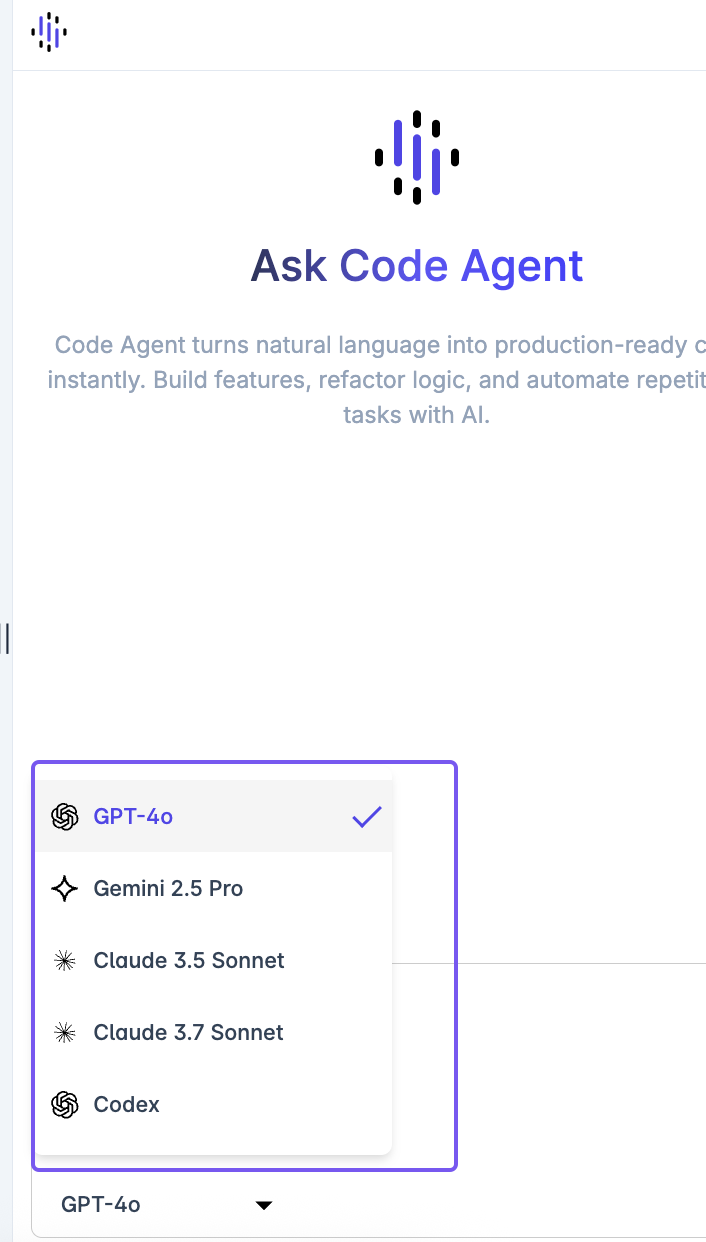
Task: Click the Gemini star icon
Action: tap(65, 889)
